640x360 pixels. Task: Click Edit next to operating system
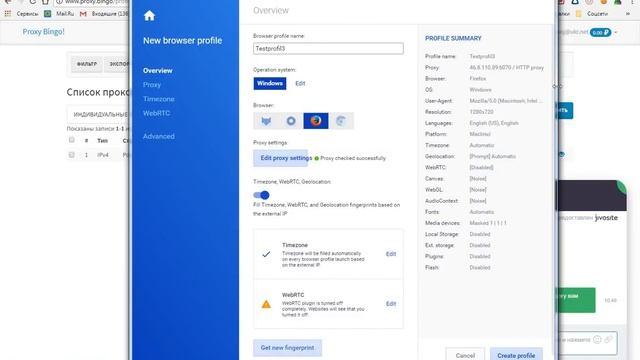300,83
